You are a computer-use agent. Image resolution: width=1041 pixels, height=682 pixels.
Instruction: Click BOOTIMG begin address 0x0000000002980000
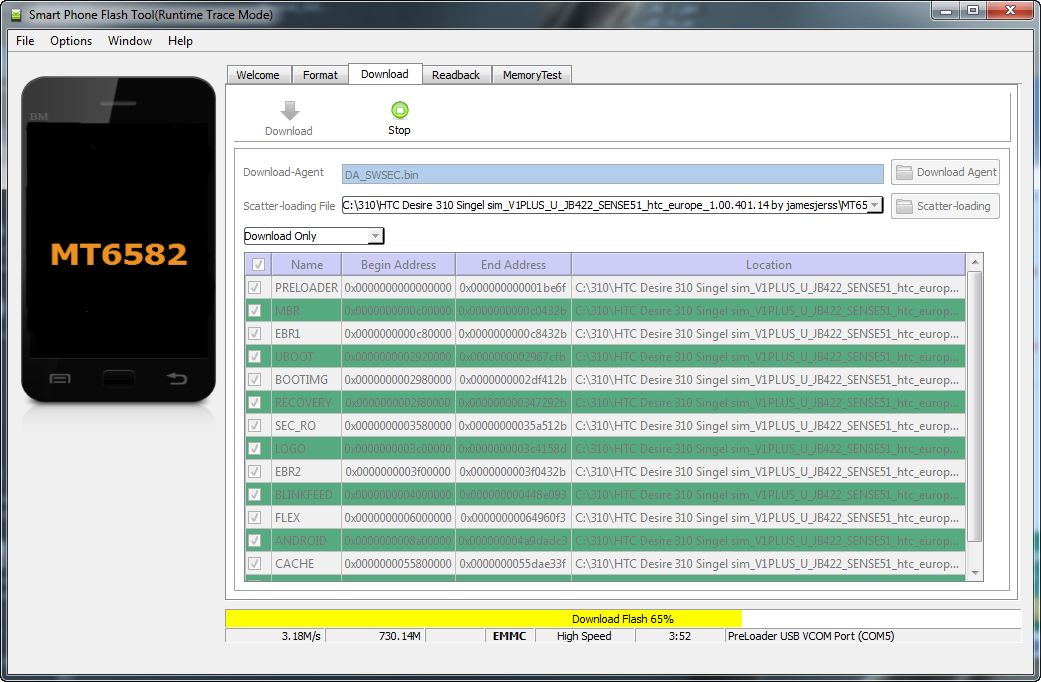coord(398,379)
